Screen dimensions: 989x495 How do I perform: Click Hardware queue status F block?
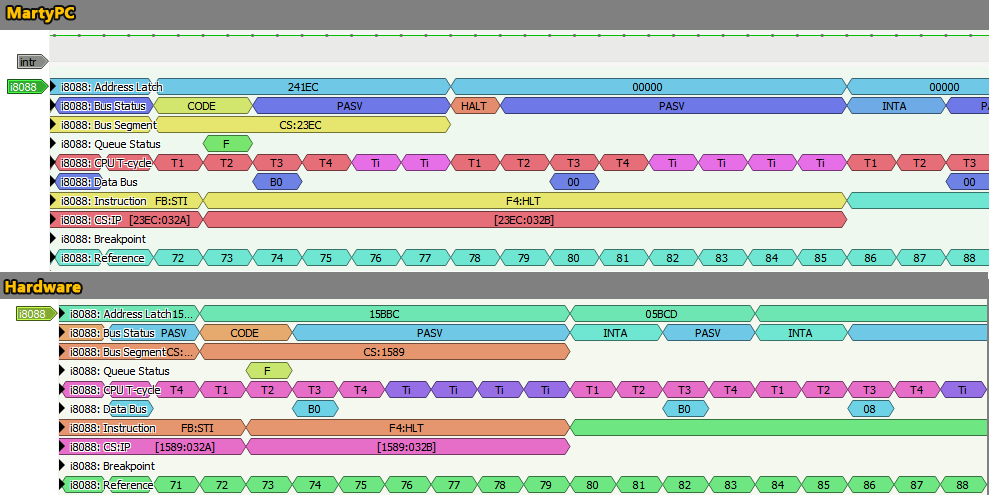click(267, 371)
